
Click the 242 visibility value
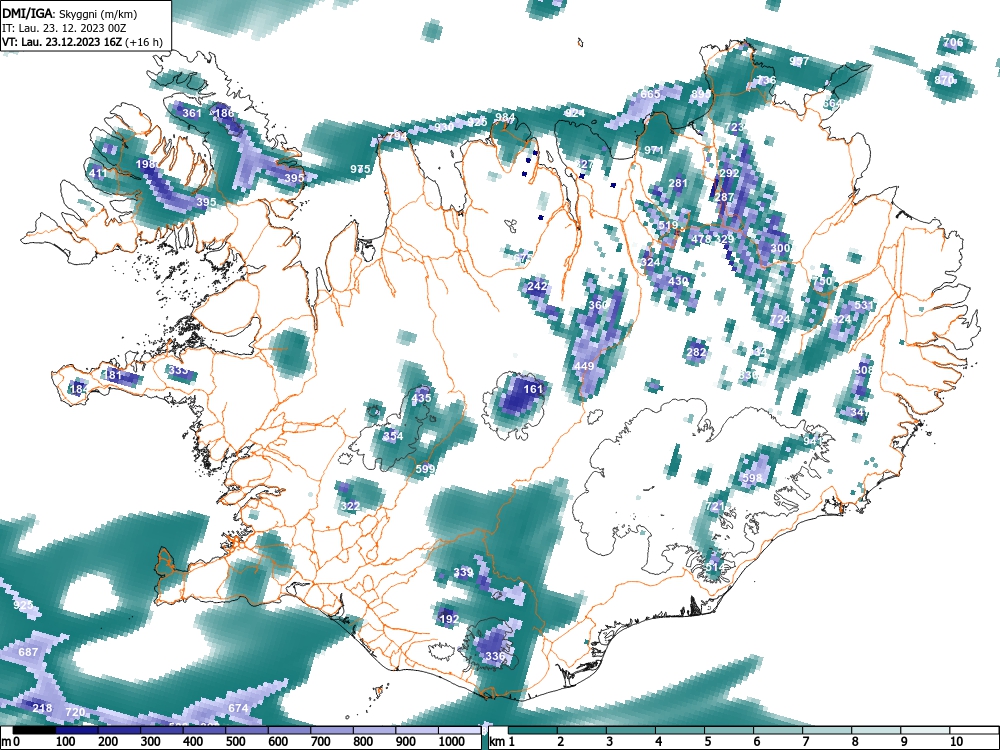(x=537, y=286)
